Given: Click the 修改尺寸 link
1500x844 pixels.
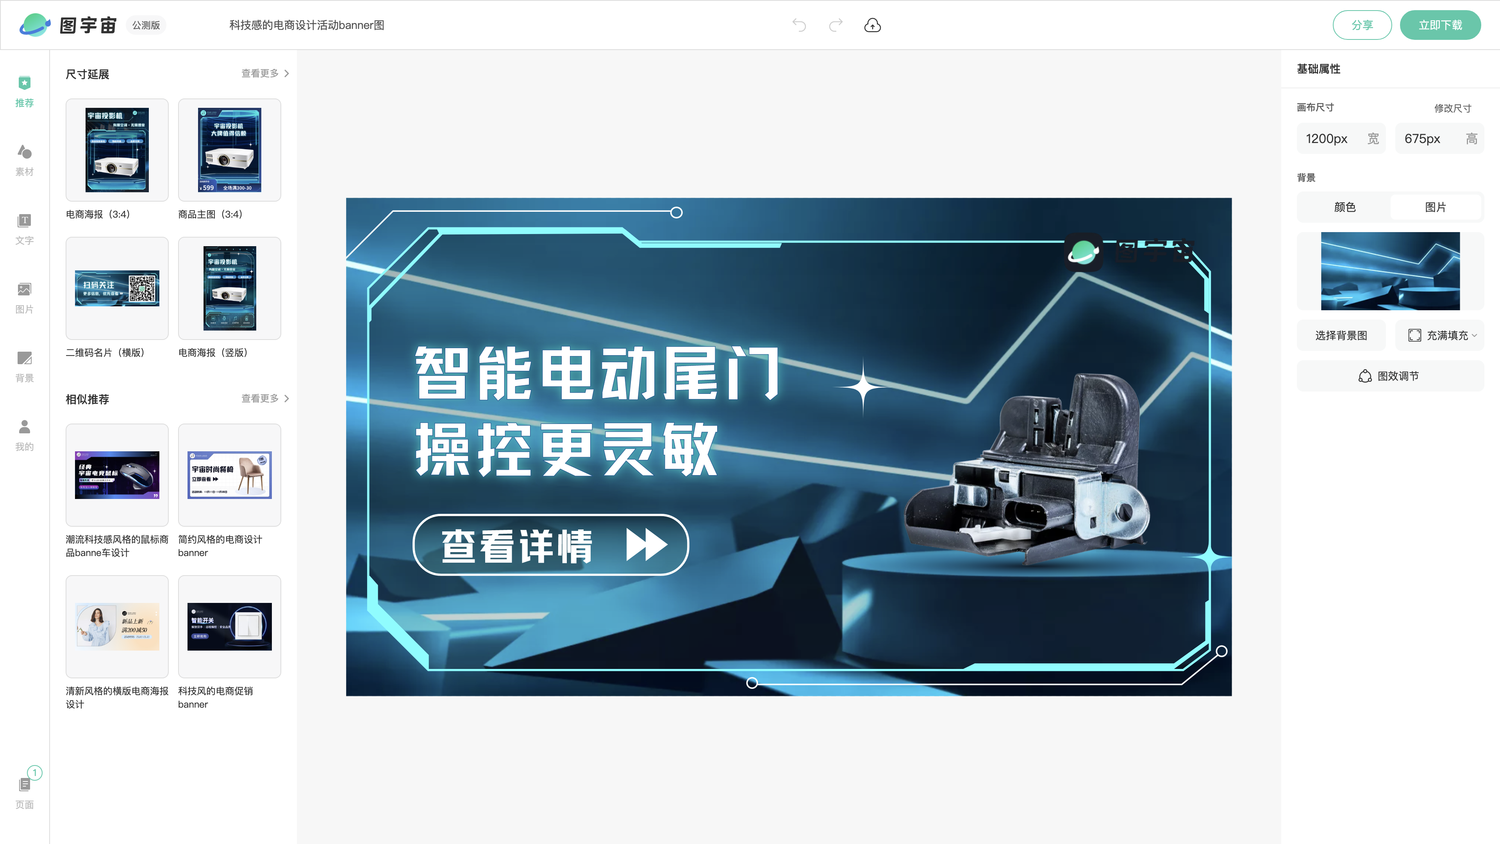Looking at the screenshot, I should [x=1452, y=108].
